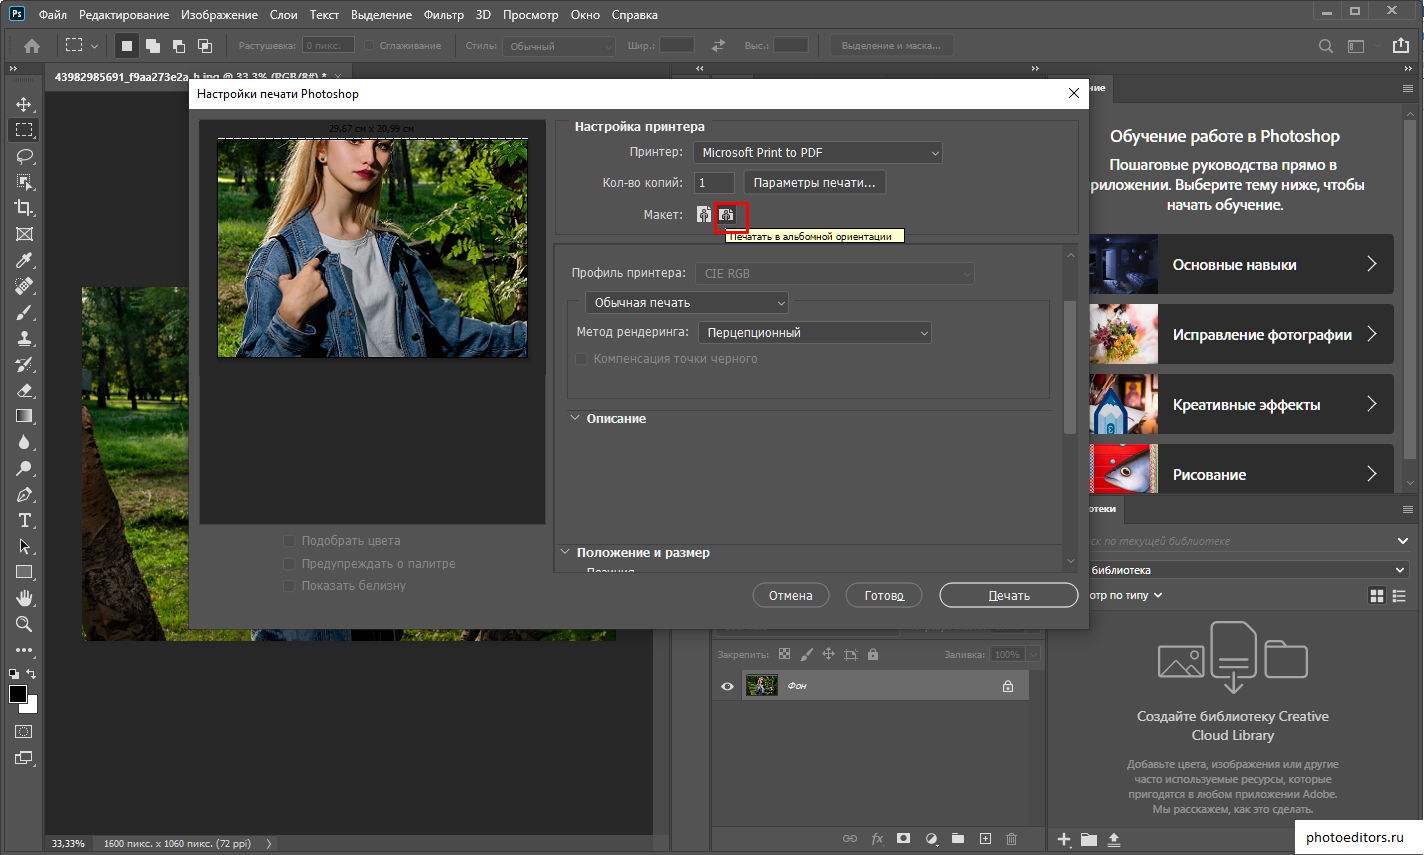
Task: Open Обычная печать dropdown
Action: point(687,303)
